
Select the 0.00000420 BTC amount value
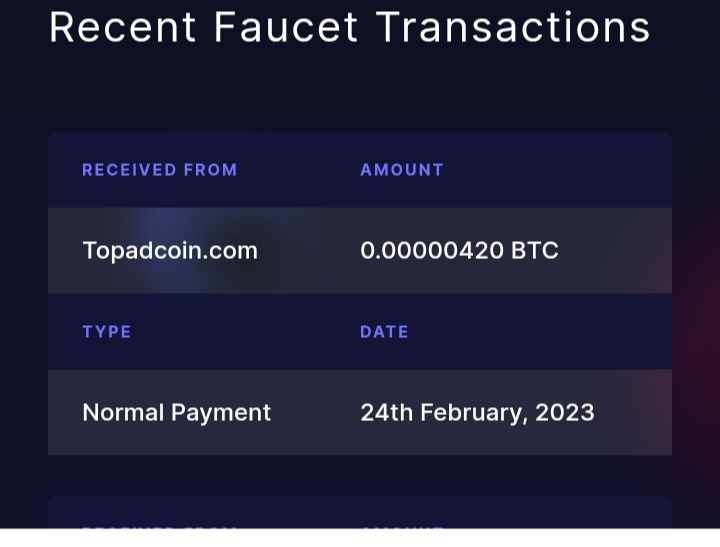pyautogui.click(x=459, y=250)
